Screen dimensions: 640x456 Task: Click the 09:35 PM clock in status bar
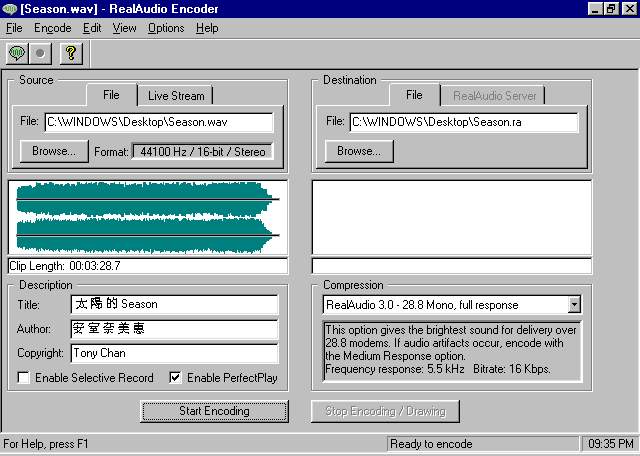point(611,444)
